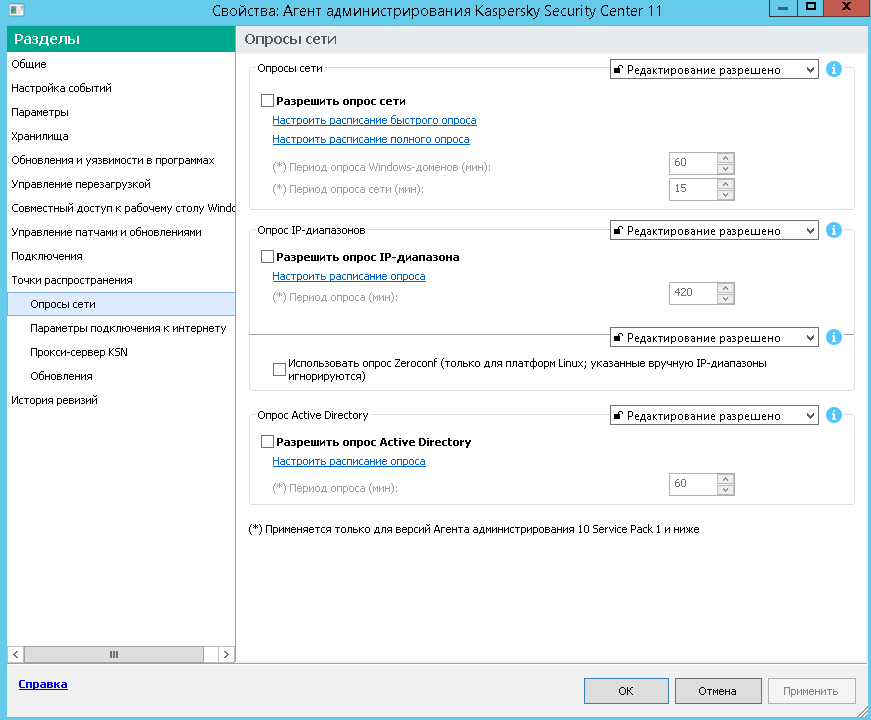Select Прокси-сервер KSN subsection

coord(79,352)
